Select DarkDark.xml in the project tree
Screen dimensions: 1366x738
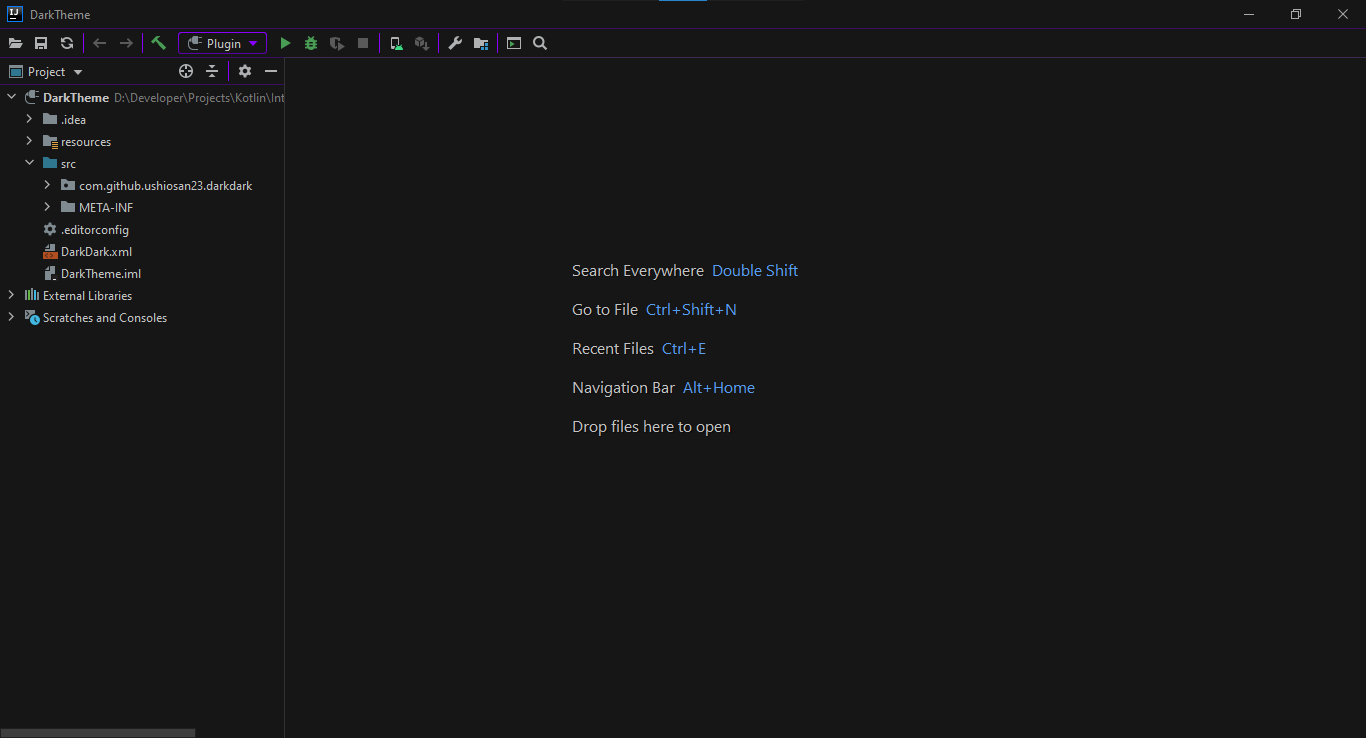[x=97, y=251]
